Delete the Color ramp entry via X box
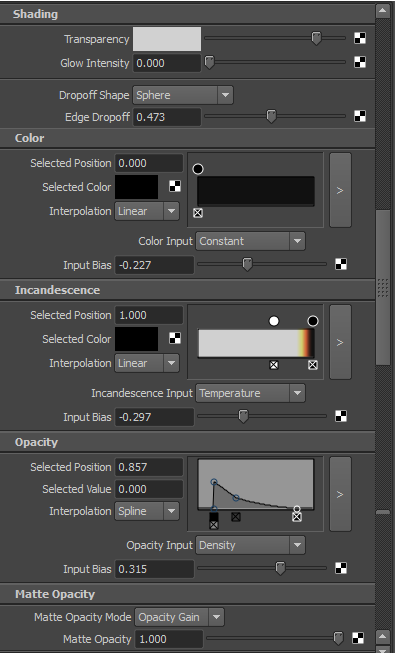This screenshot has height=653, width=395. tap(198, 213)
